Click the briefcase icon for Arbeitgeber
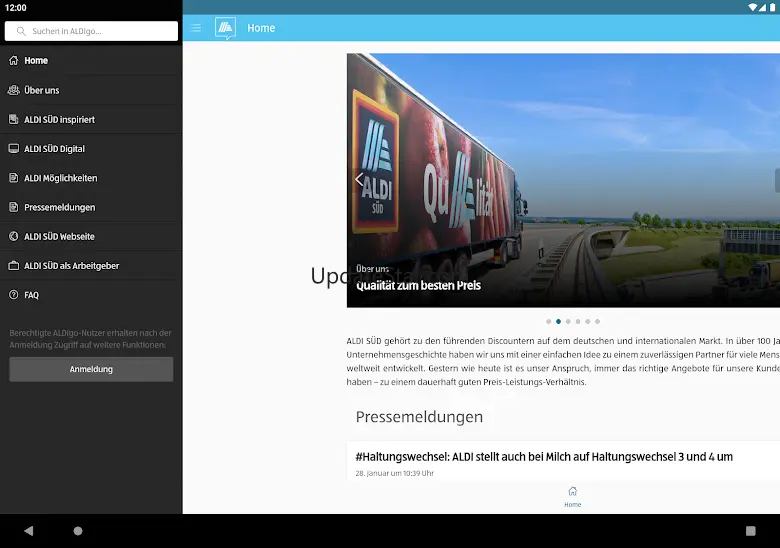The image size is (780, 548). point(14,266)
